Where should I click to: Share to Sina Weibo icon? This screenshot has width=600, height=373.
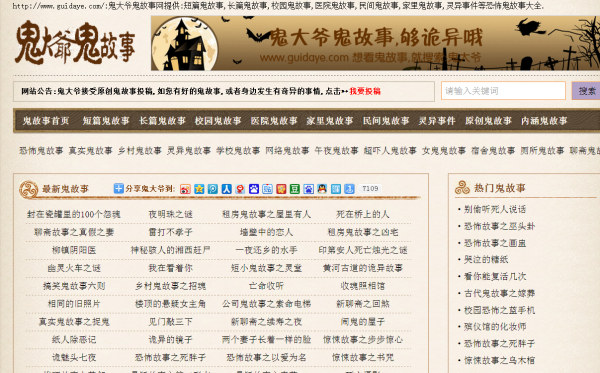pyautogui.click(x=185, y=189)
